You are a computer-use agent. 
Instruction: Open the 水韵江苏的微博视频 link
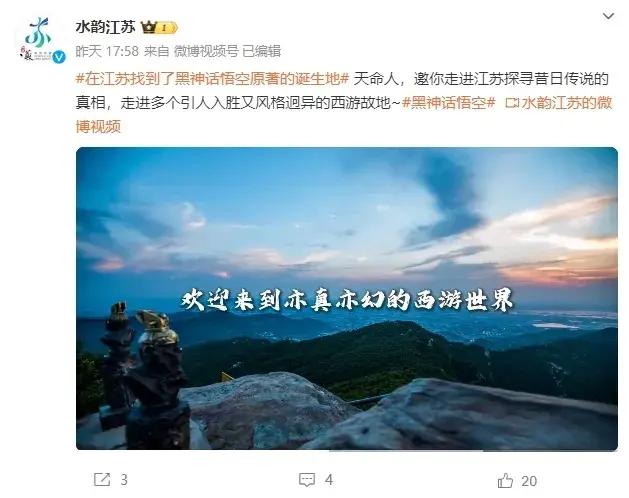tap(344, 115)
